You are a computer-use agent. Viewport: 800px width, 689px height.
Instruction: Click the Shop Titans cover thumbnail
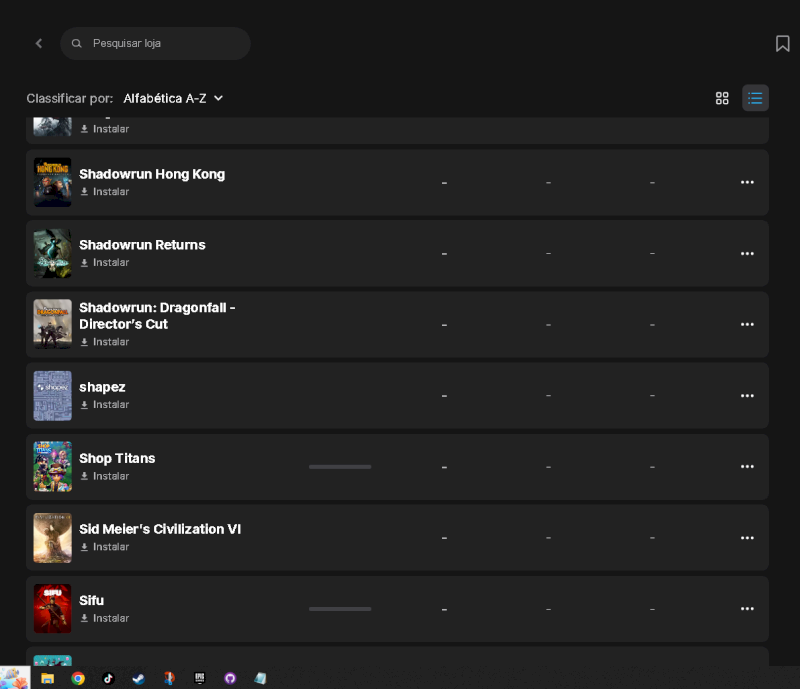coord(53,466)
